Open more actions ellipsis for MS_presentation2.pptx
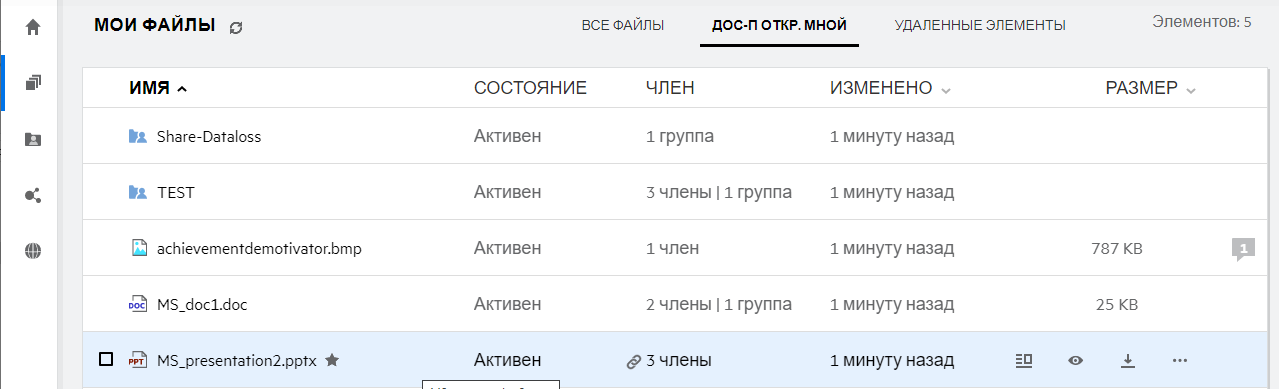 click(1179, 360)
